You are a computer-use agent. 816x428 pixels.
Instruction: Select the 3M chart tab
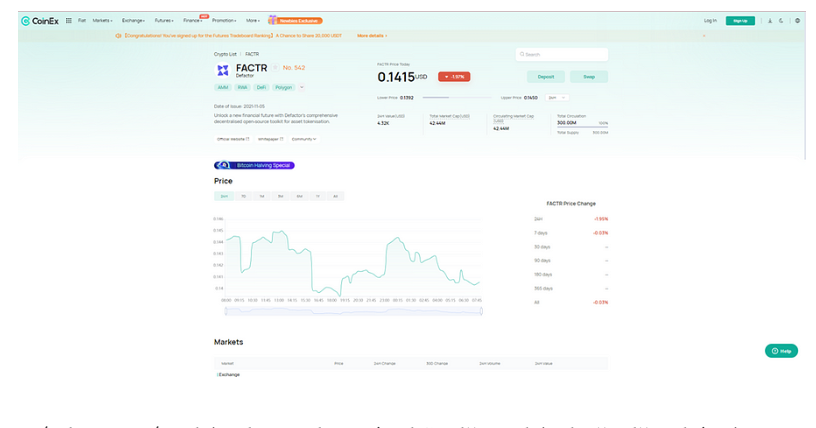(280, 196)
